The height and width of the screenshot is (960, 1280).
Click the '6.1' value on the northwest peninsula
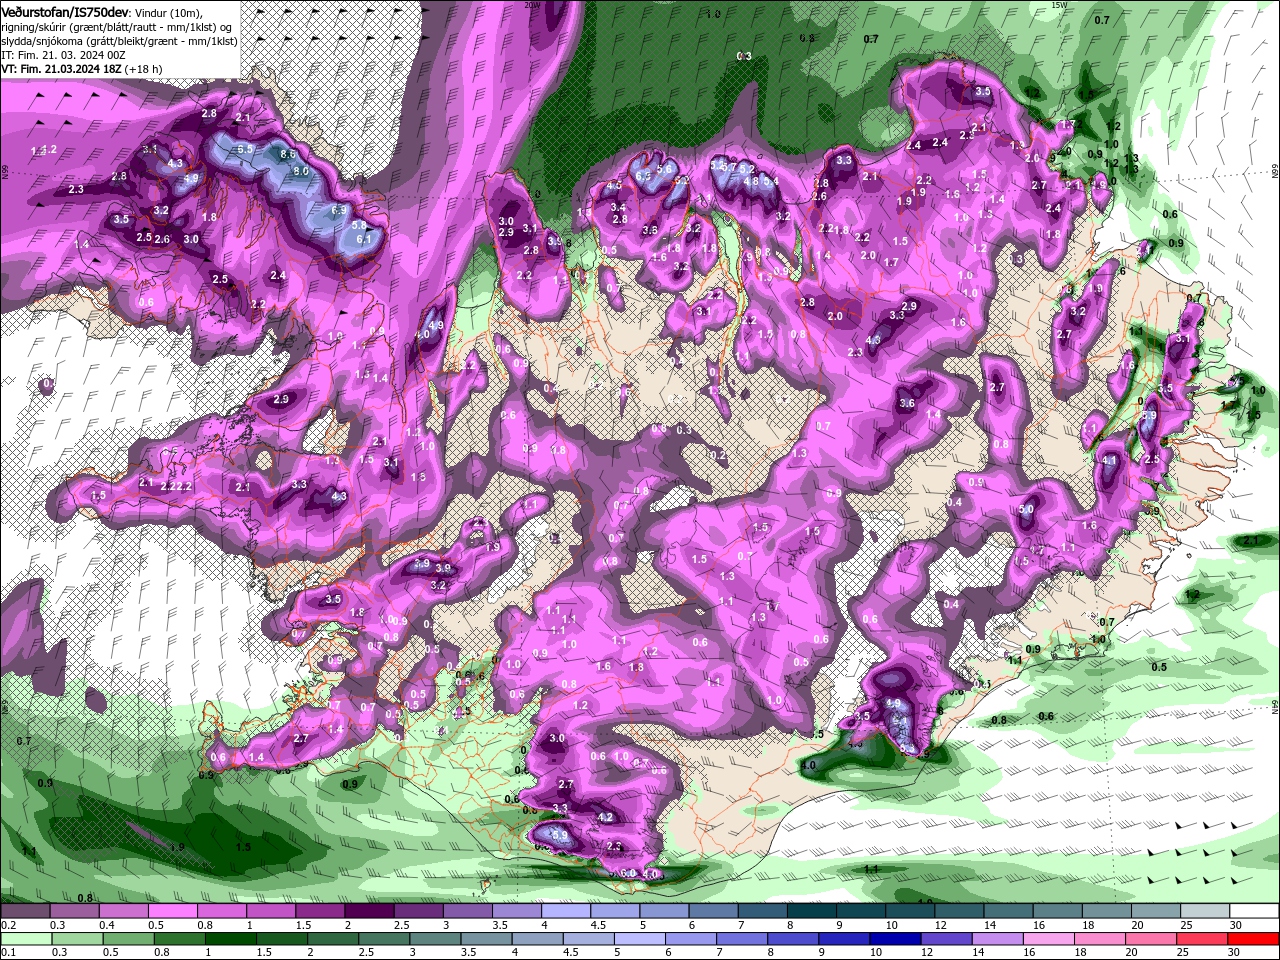pyautogui.click(x=364, y=238)
